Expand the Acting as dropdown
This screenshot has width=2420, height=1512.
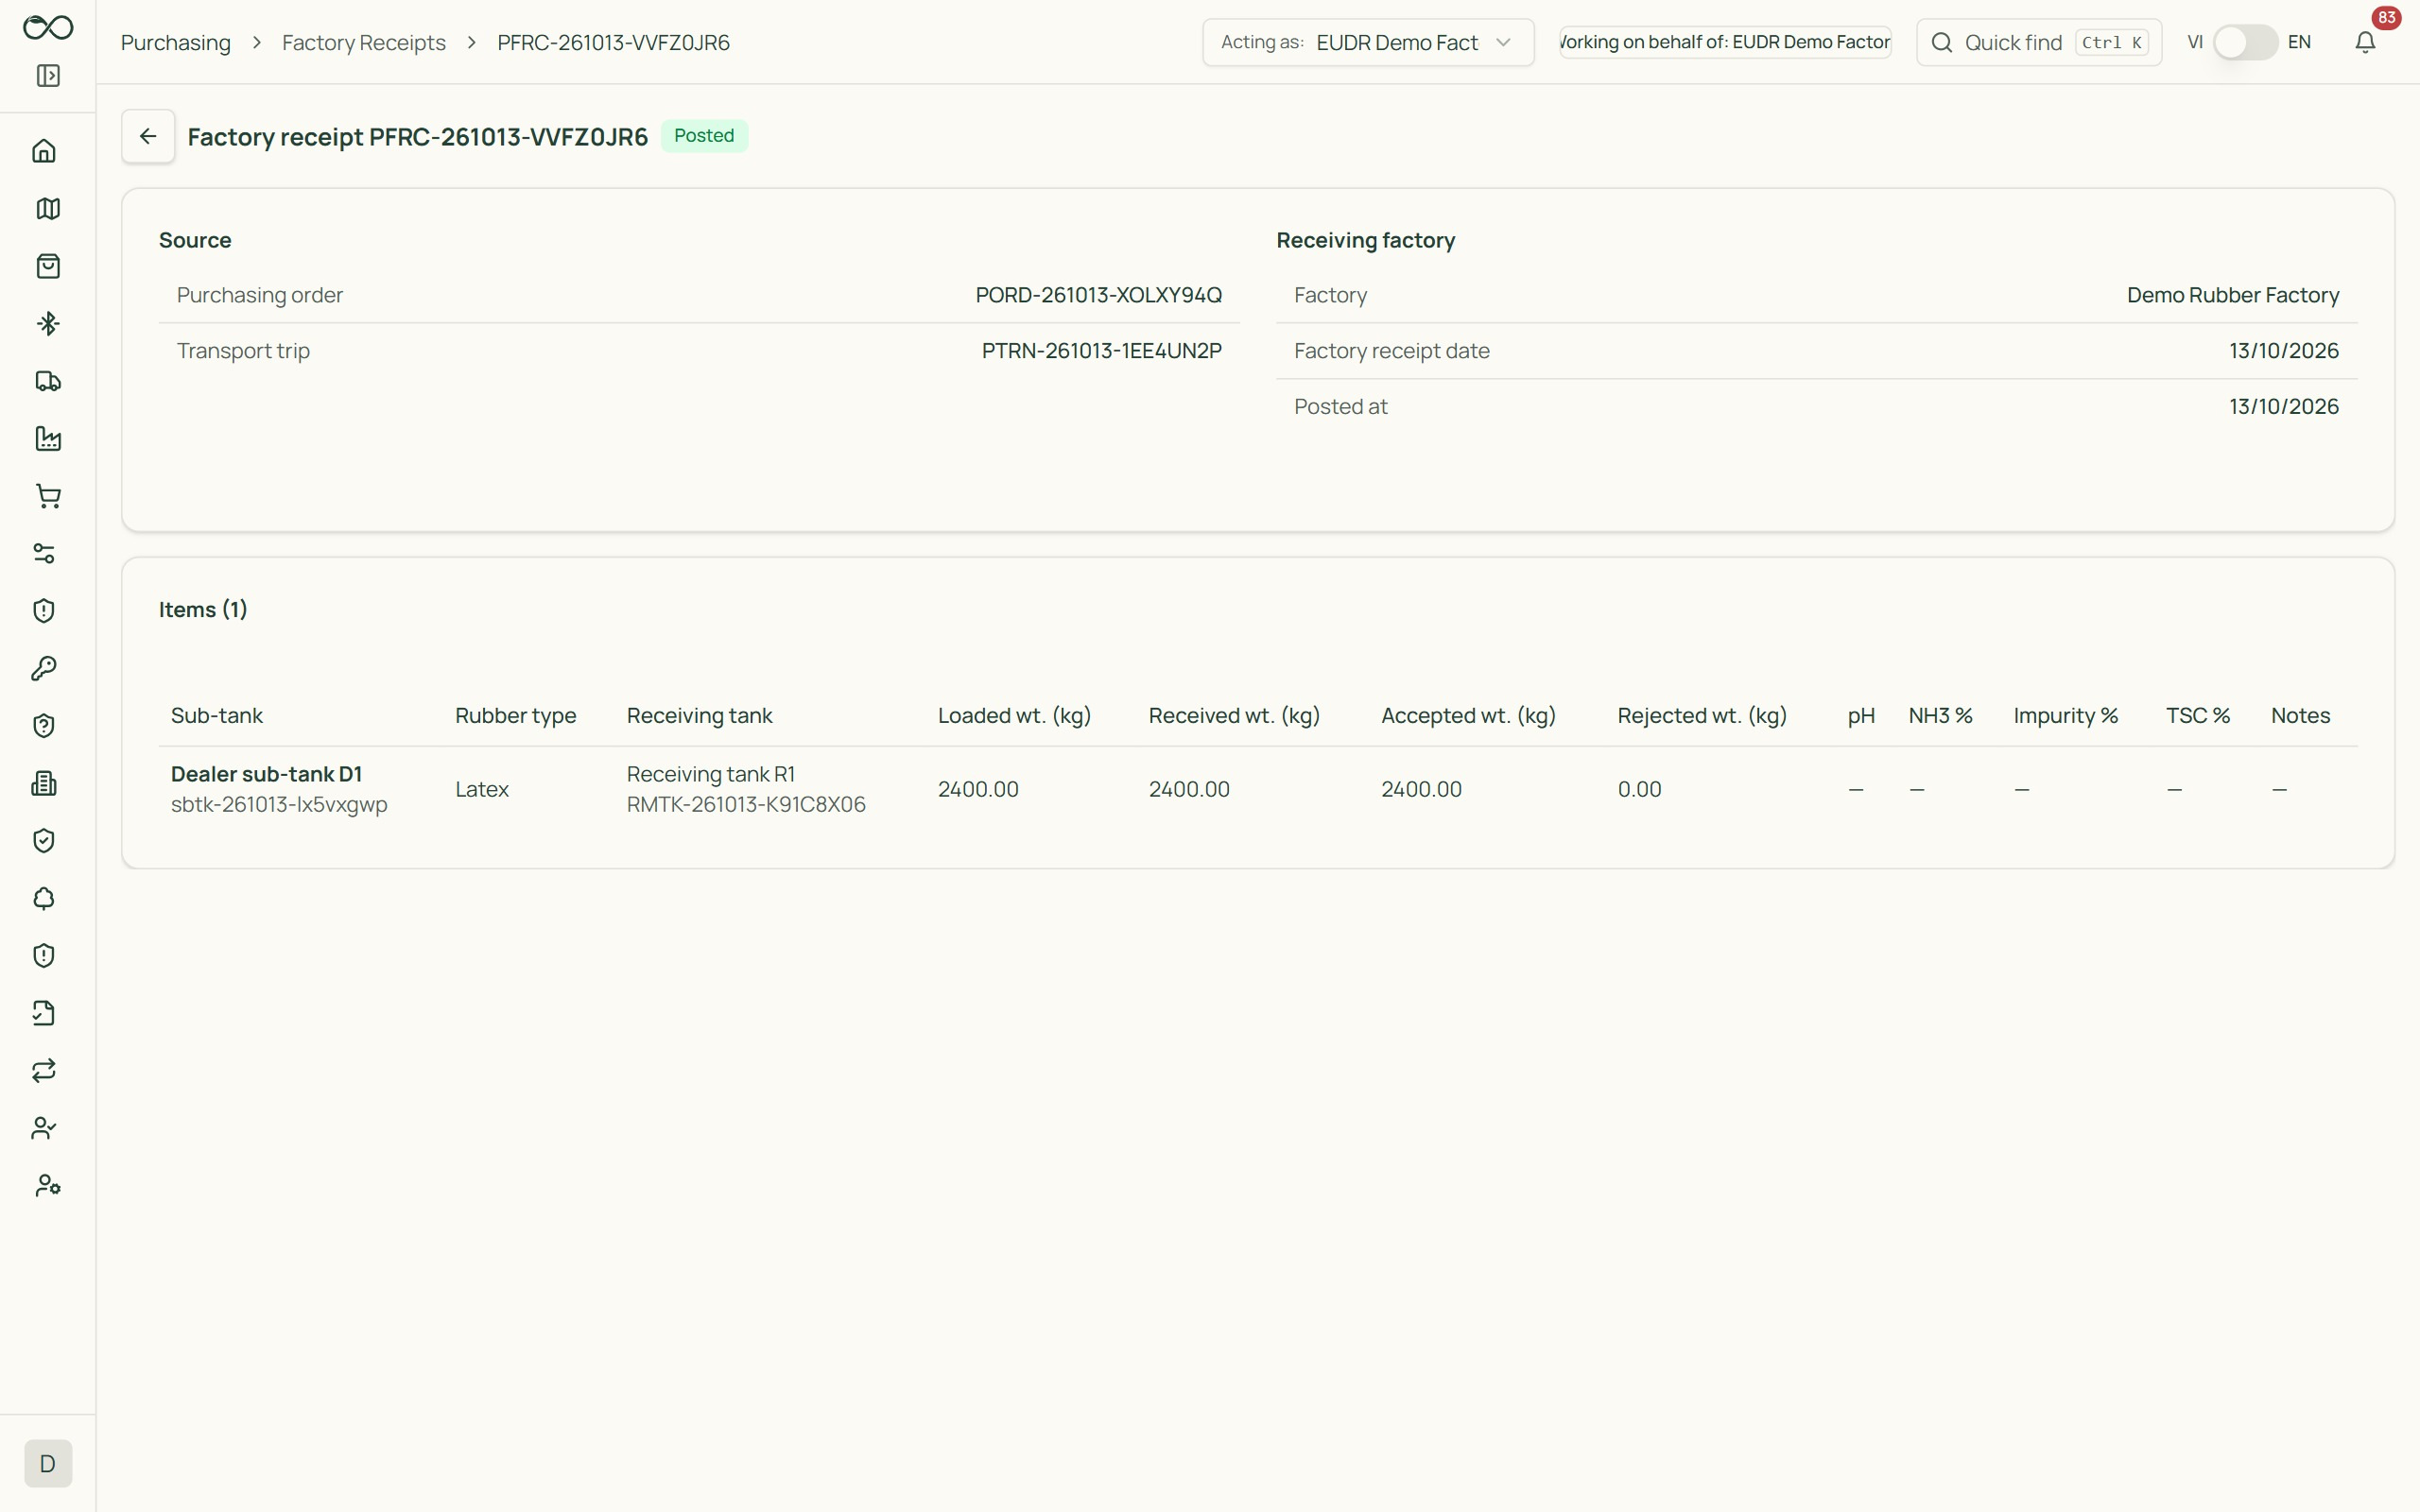(1368, 42)
